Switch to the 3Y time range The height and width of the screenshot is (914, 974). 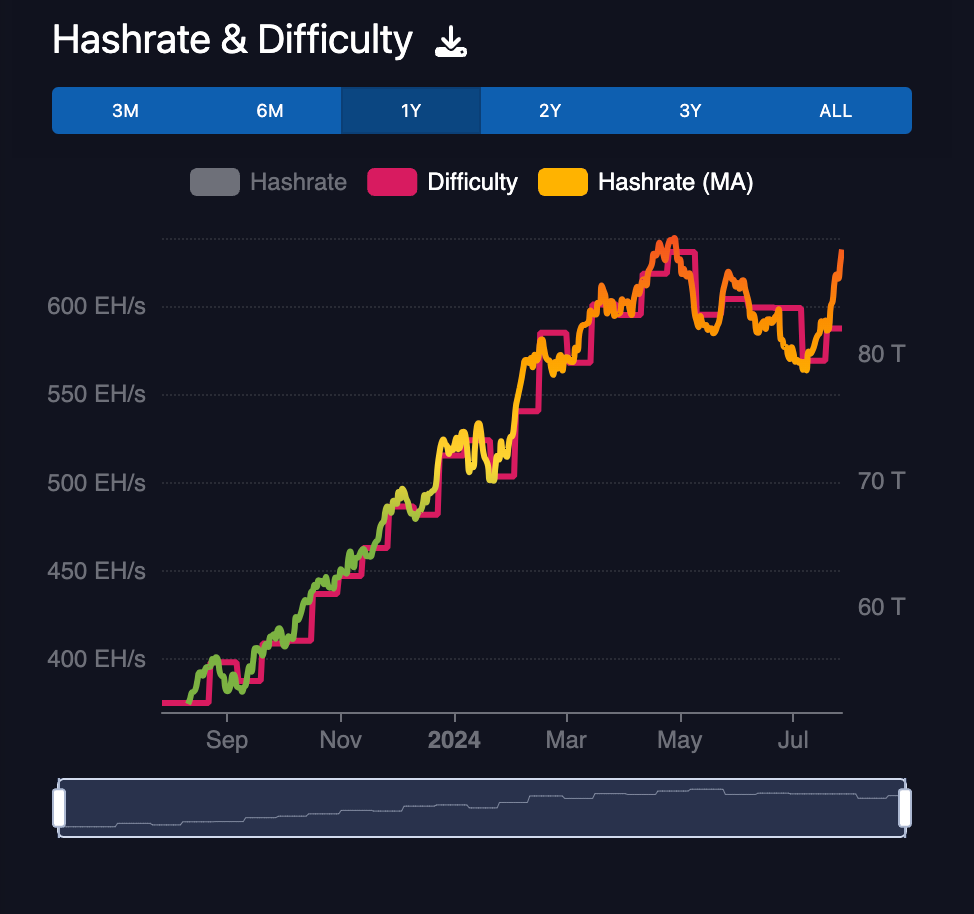point(690,111)
